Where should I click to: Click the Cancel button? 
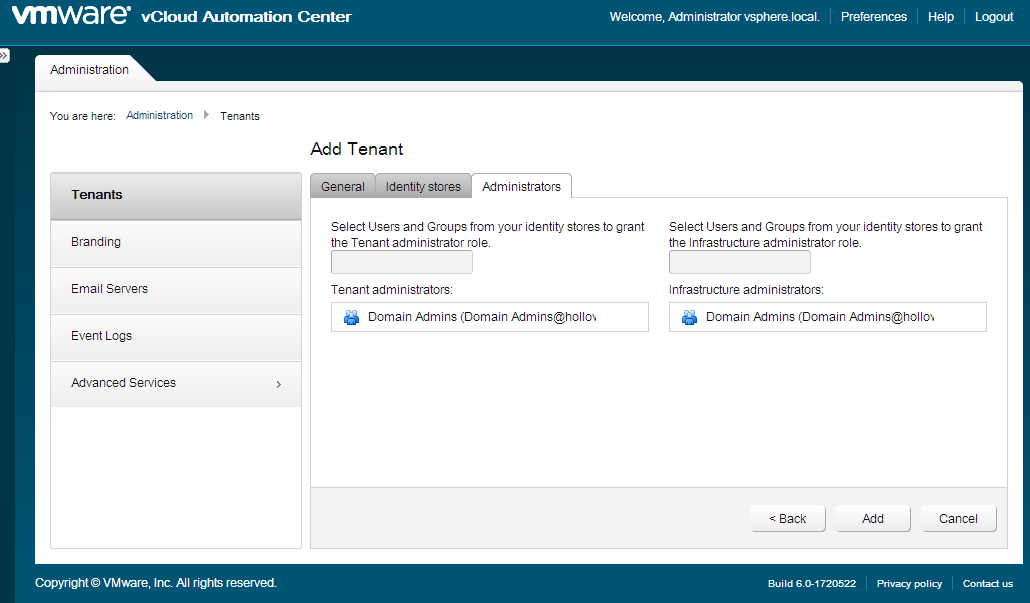click(958, 518)
